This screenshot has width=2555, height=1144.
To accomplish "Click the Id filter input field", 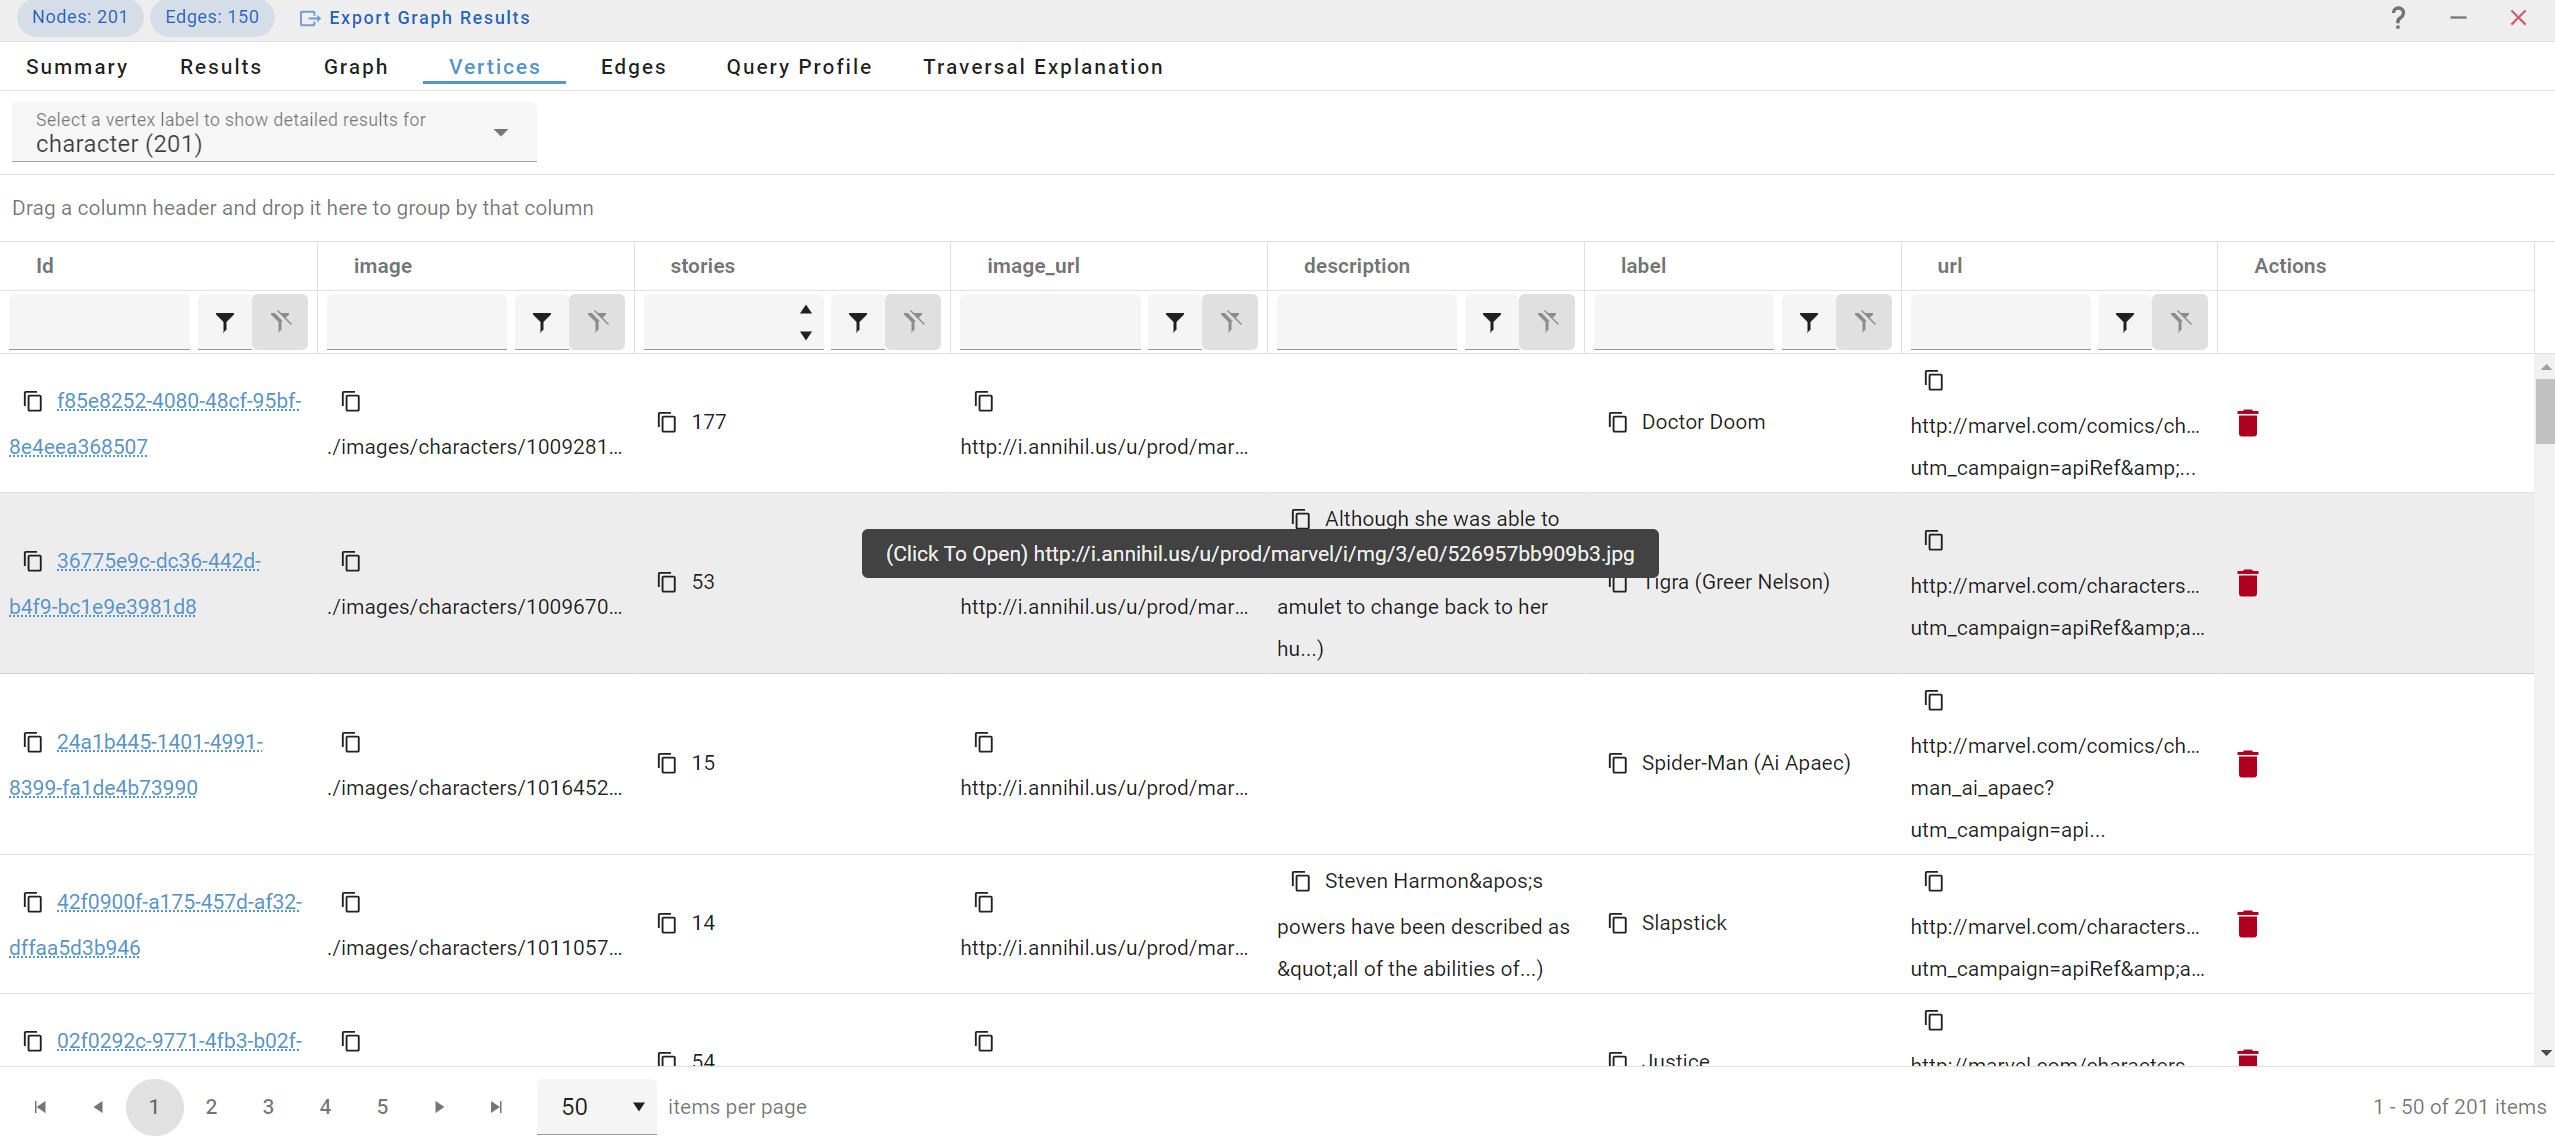I will pyautogui.click(x=99, y=322).
